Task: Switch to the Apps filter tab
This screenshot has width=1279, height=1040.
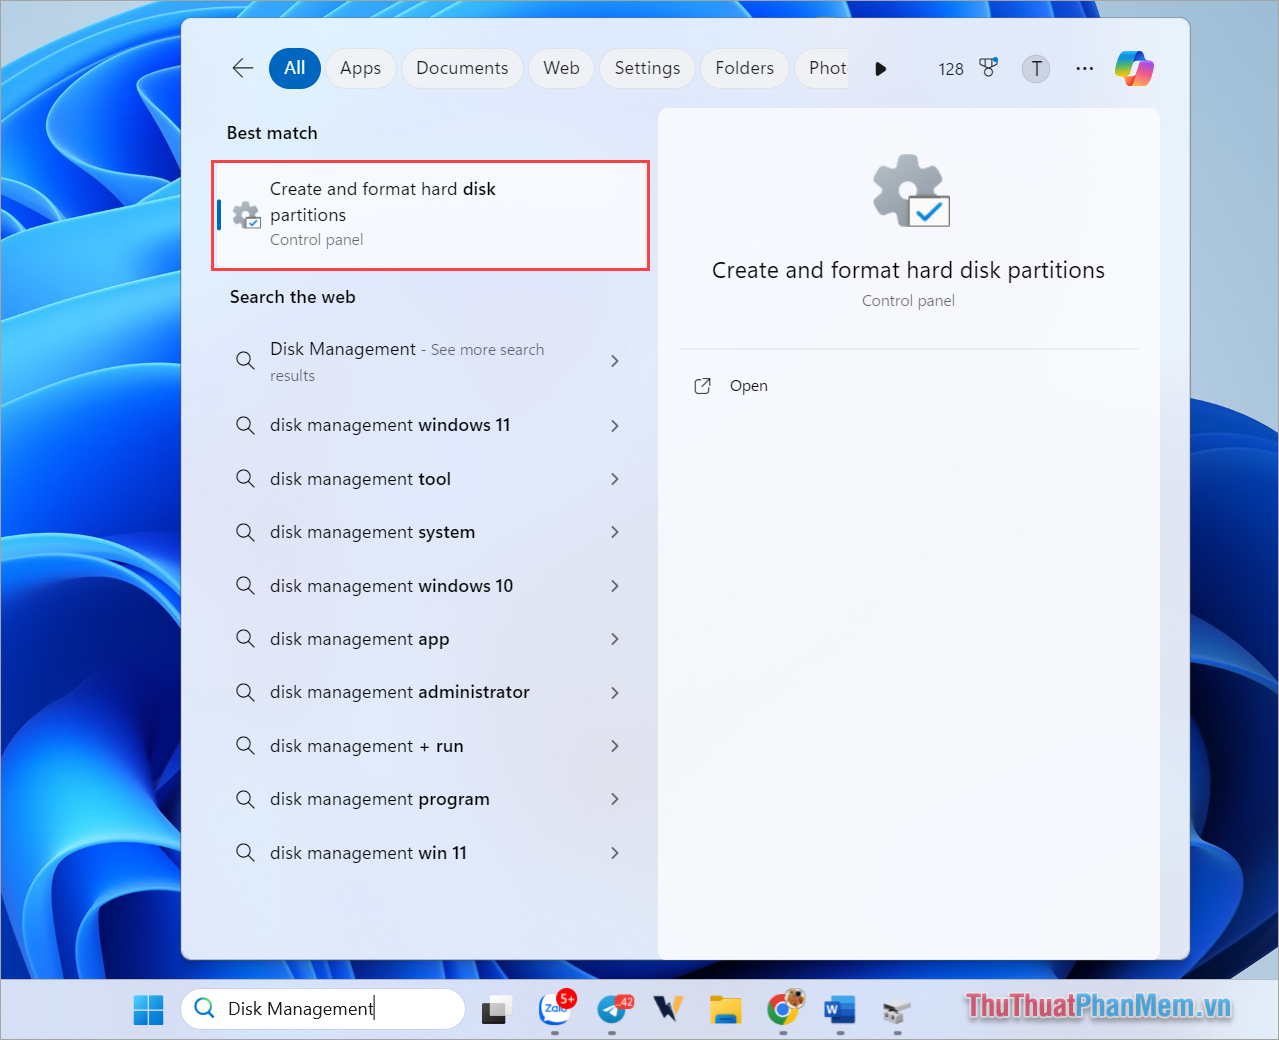Action: click(x=360, y=68)
